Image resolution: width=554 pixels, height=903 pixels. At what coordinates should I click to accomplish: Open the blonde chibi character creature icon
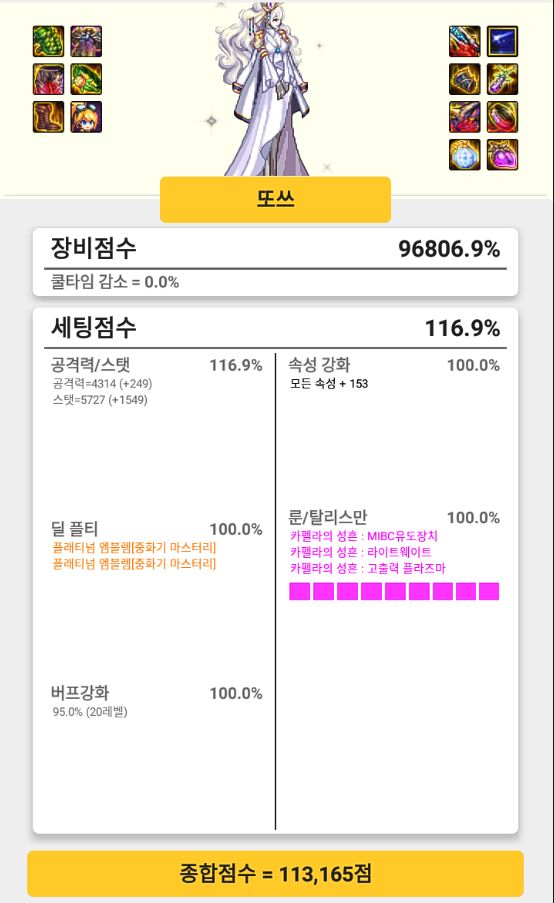pyautogui.click(x=86, y=117)
